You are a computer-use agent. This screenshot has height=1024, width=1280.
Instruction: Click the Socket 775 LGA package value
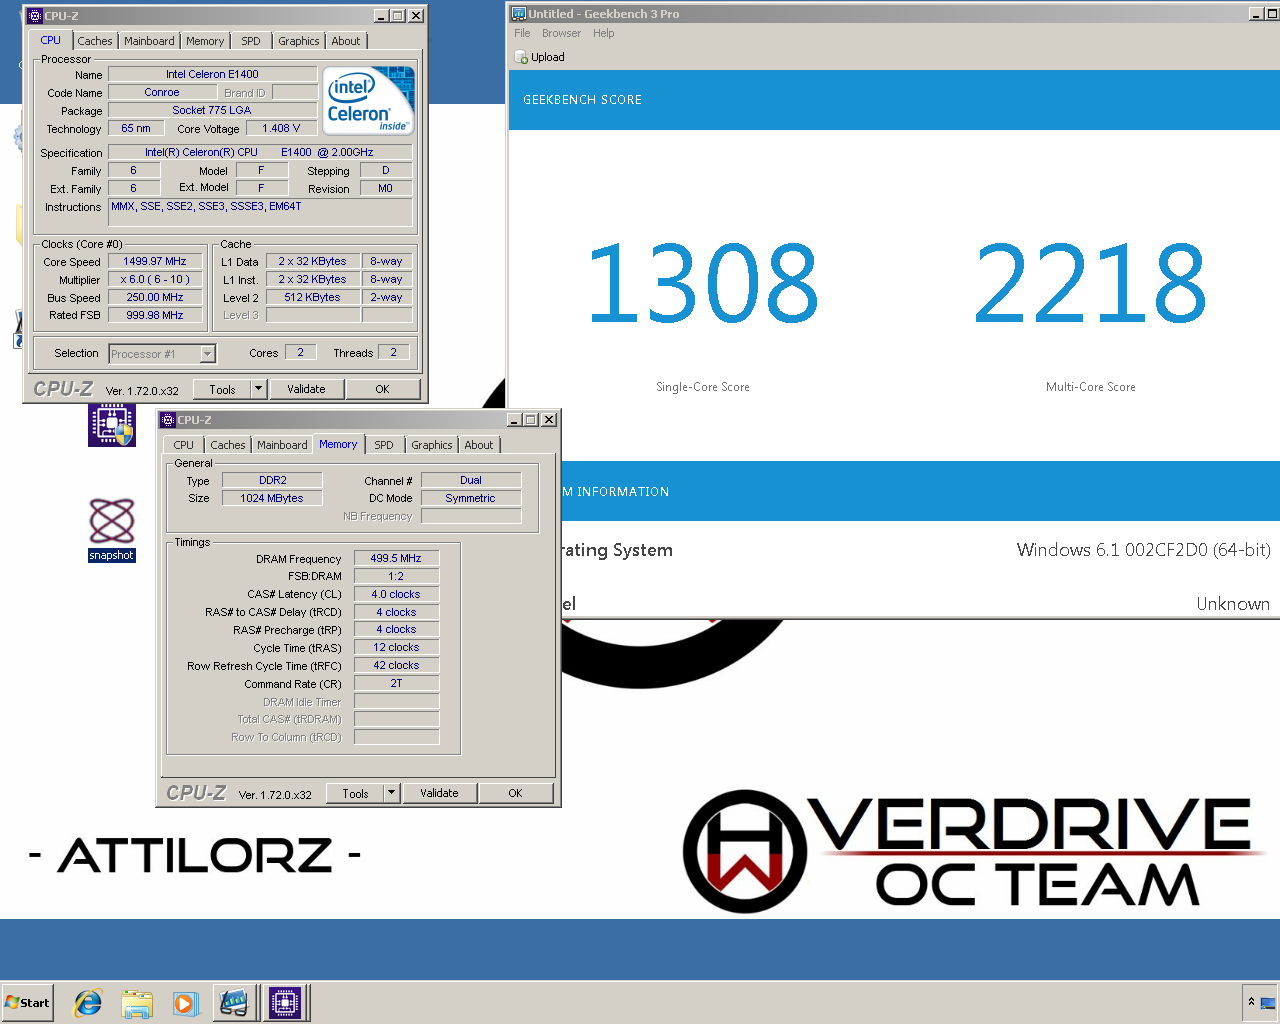click(212, 110)
